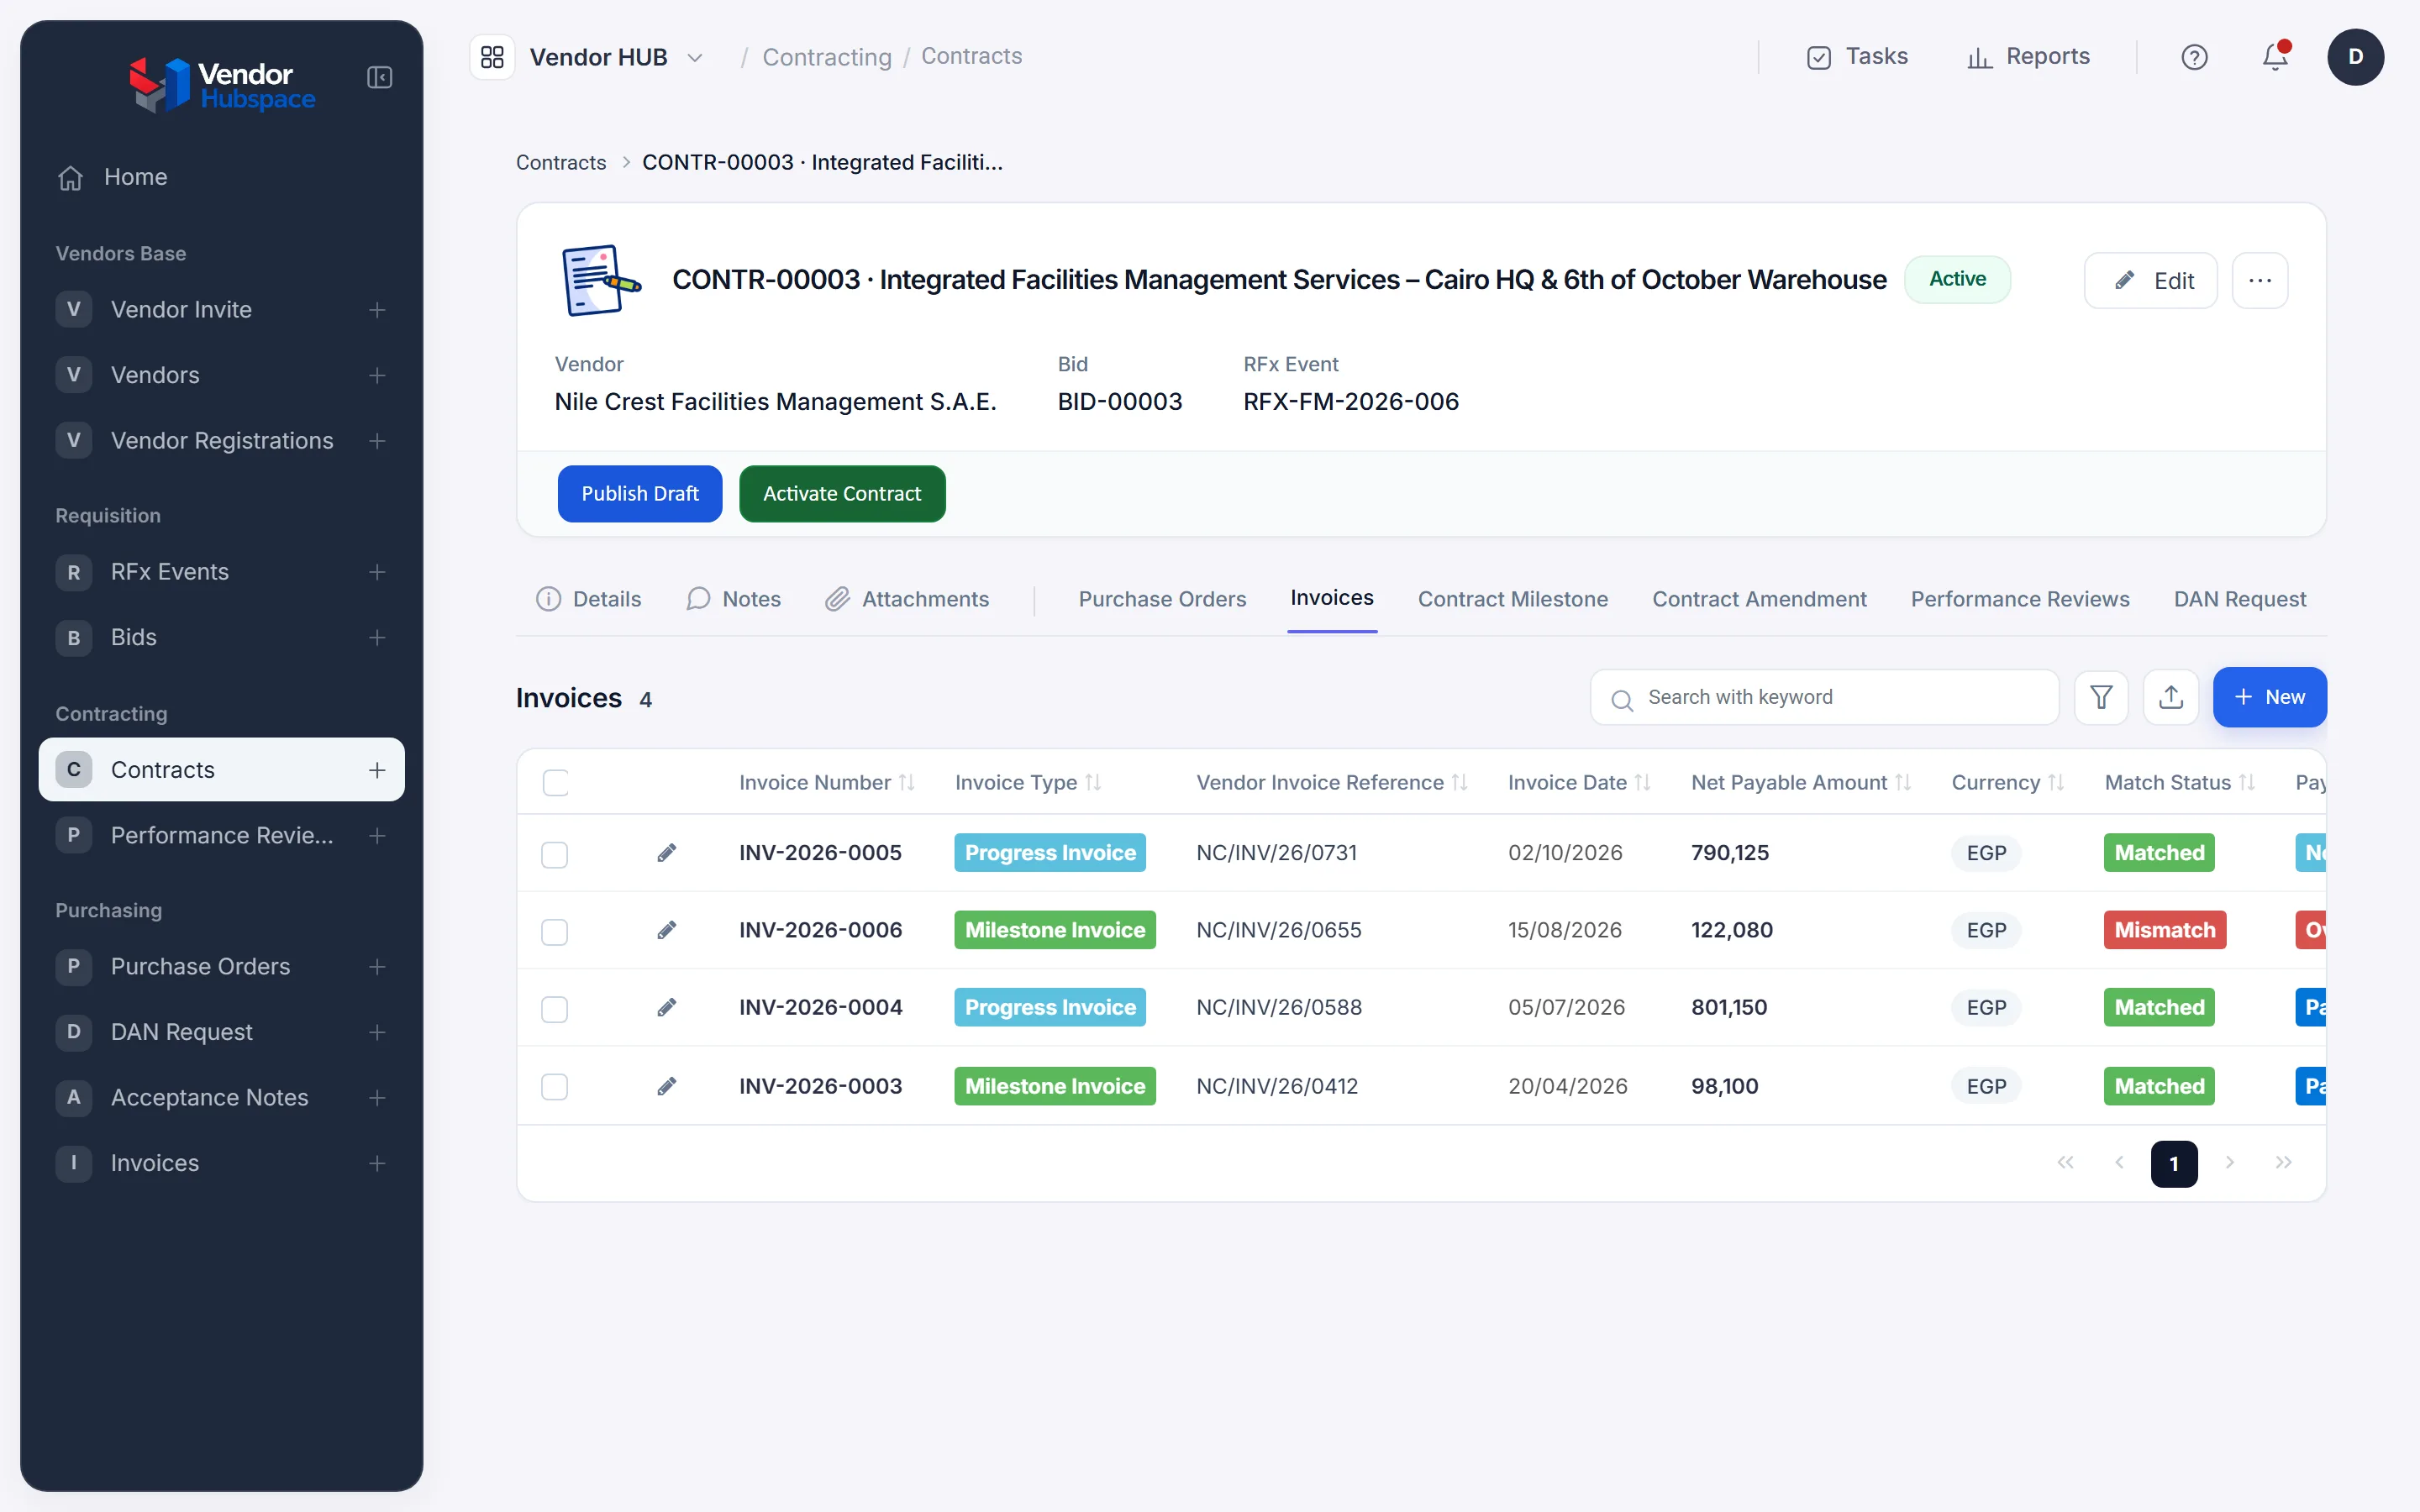Check the INV-2026-0004 row checkbox
The height and width of the screenshot is (1512, 2420).
coord(554,1008)
